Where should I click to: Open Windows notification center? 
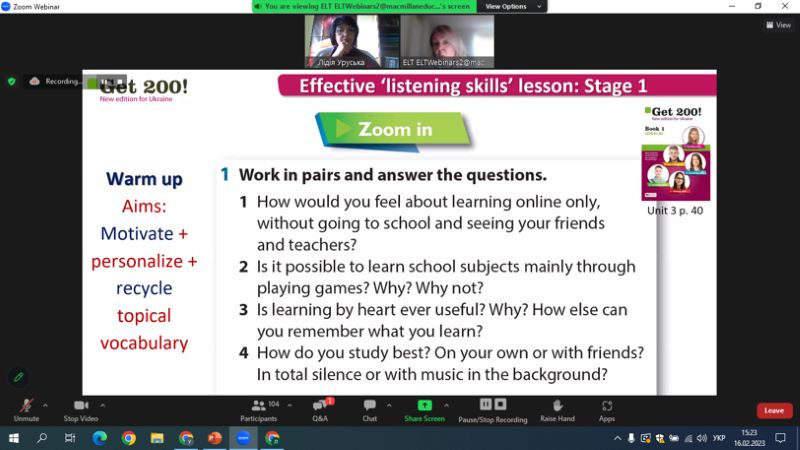pyautogui.click(x=780, y=438)
